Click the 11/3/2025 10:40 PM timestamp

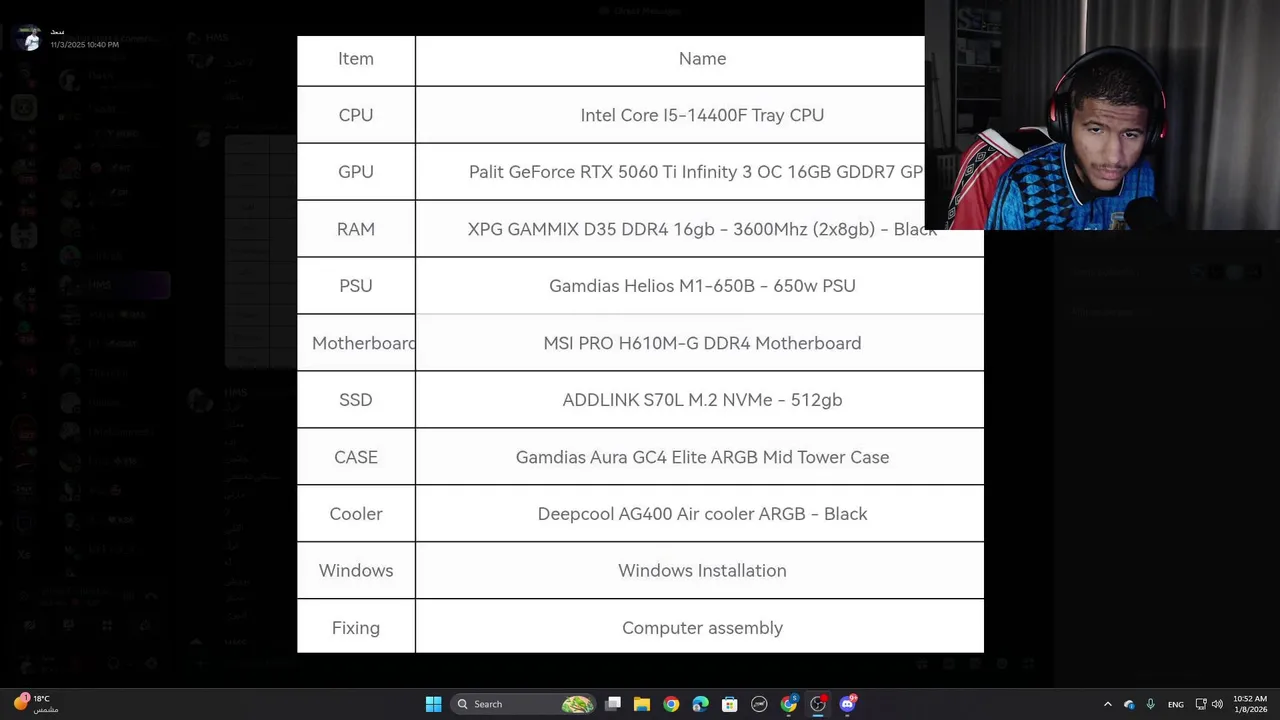(84, 45)
